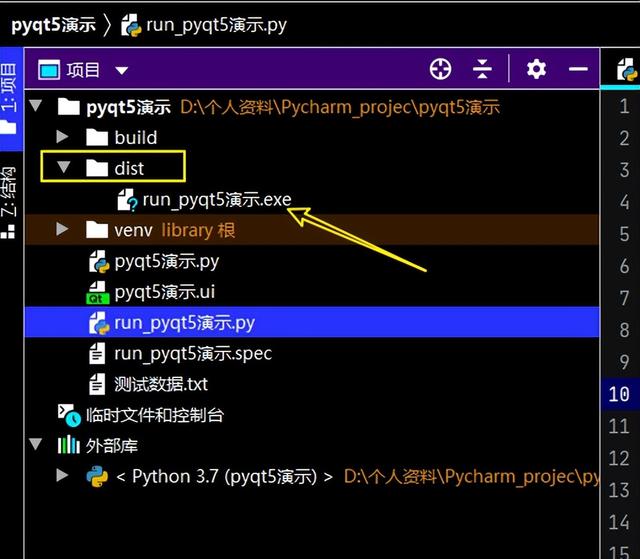Click run_pyqt5演示.py breadcrumb in navigation bar
640x559 pixels.
click(216, 25)
